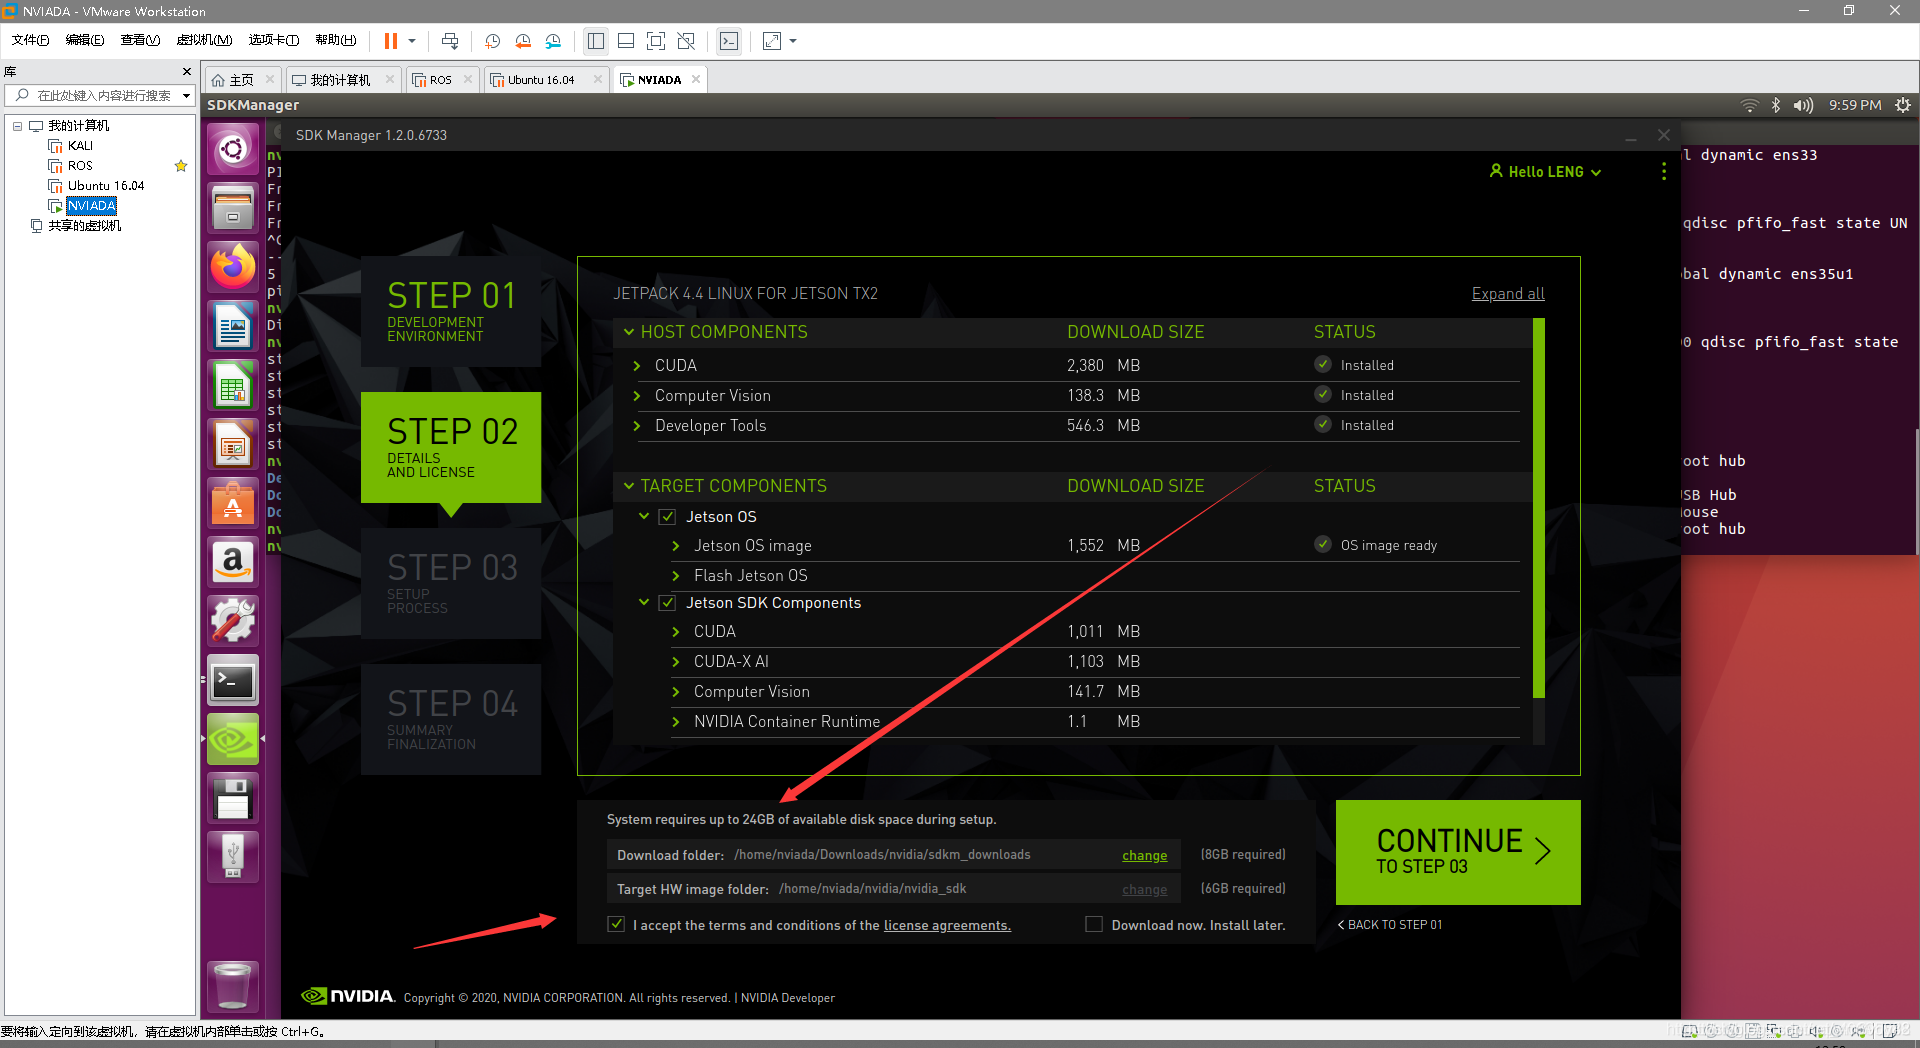This screenshot has width=1920, height=1048.
Task: Expand the Flash Jetson OS row
Action: [676, 576]
